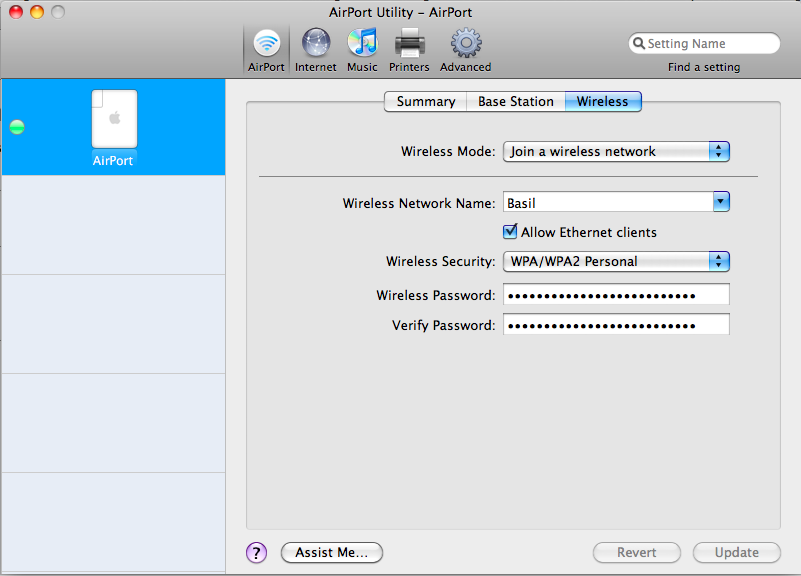Open the Wireless Mode dropdown

click(616, 152)
